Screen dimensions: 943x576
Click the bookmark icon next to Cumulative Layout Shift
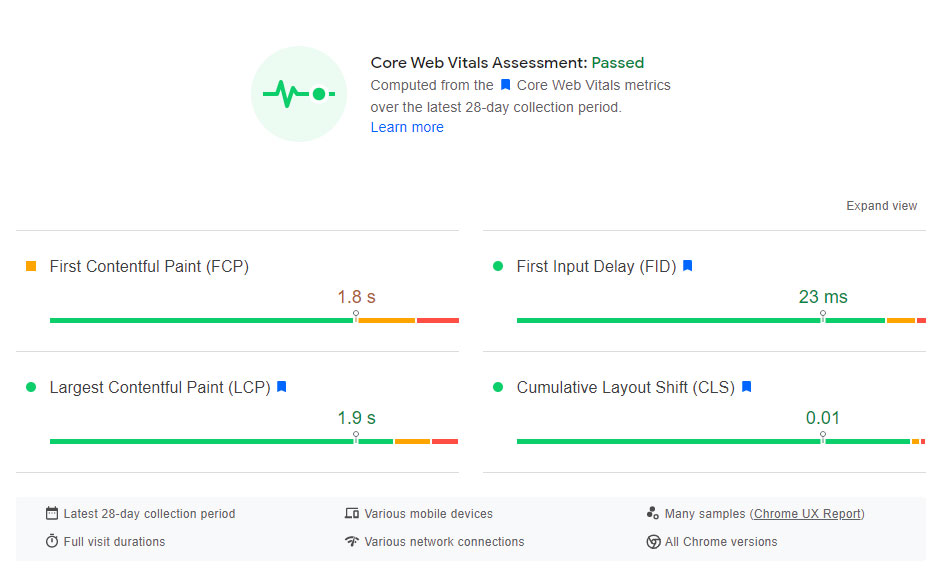[x=746, y=387]
